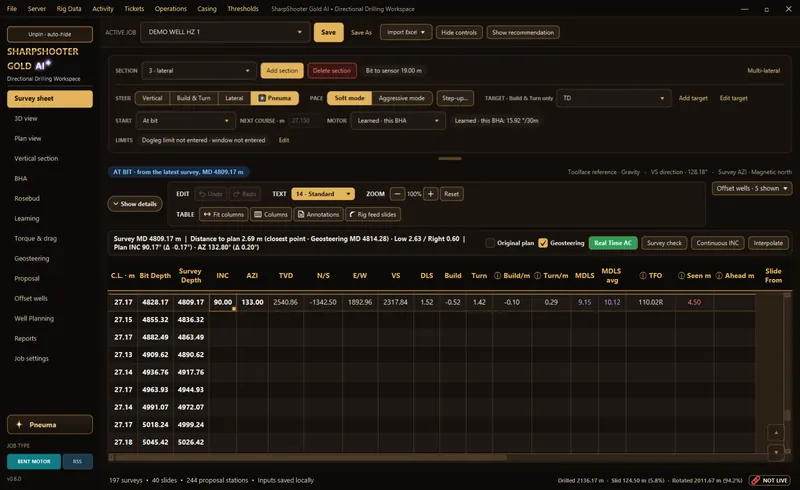Click the table scroll-up arrow button
The width and height of the screenshot is (800, 490).
point(776,433)
